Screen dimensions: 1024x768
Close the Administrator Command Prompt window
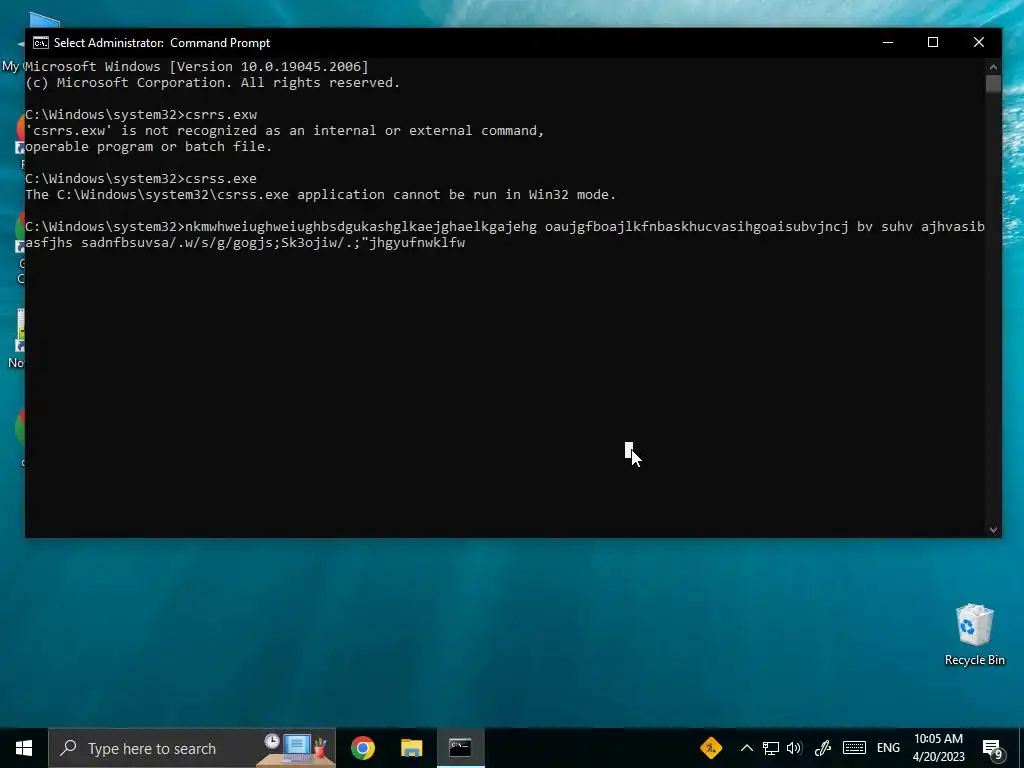[x=978, y=42]
